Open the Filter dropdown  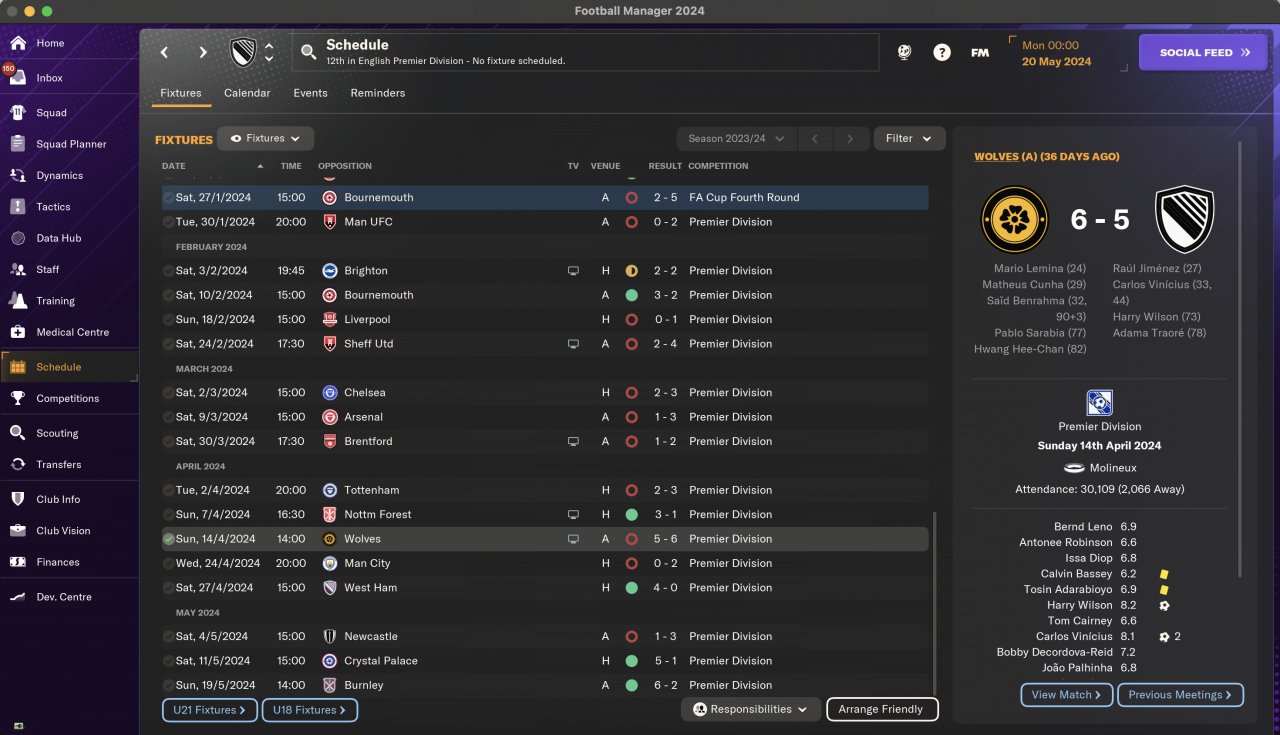coord(909,139)
